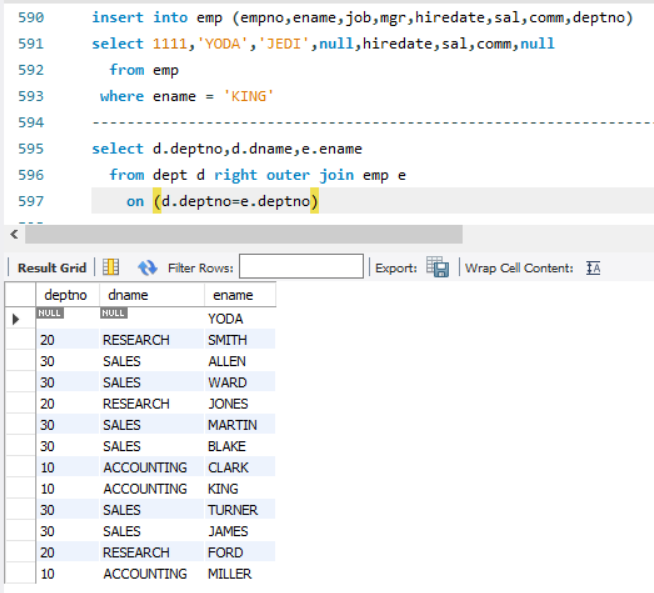This screenshot has width=654, height=593.
Task: Click the Result Grid button
Action: (x=52, y=268)
